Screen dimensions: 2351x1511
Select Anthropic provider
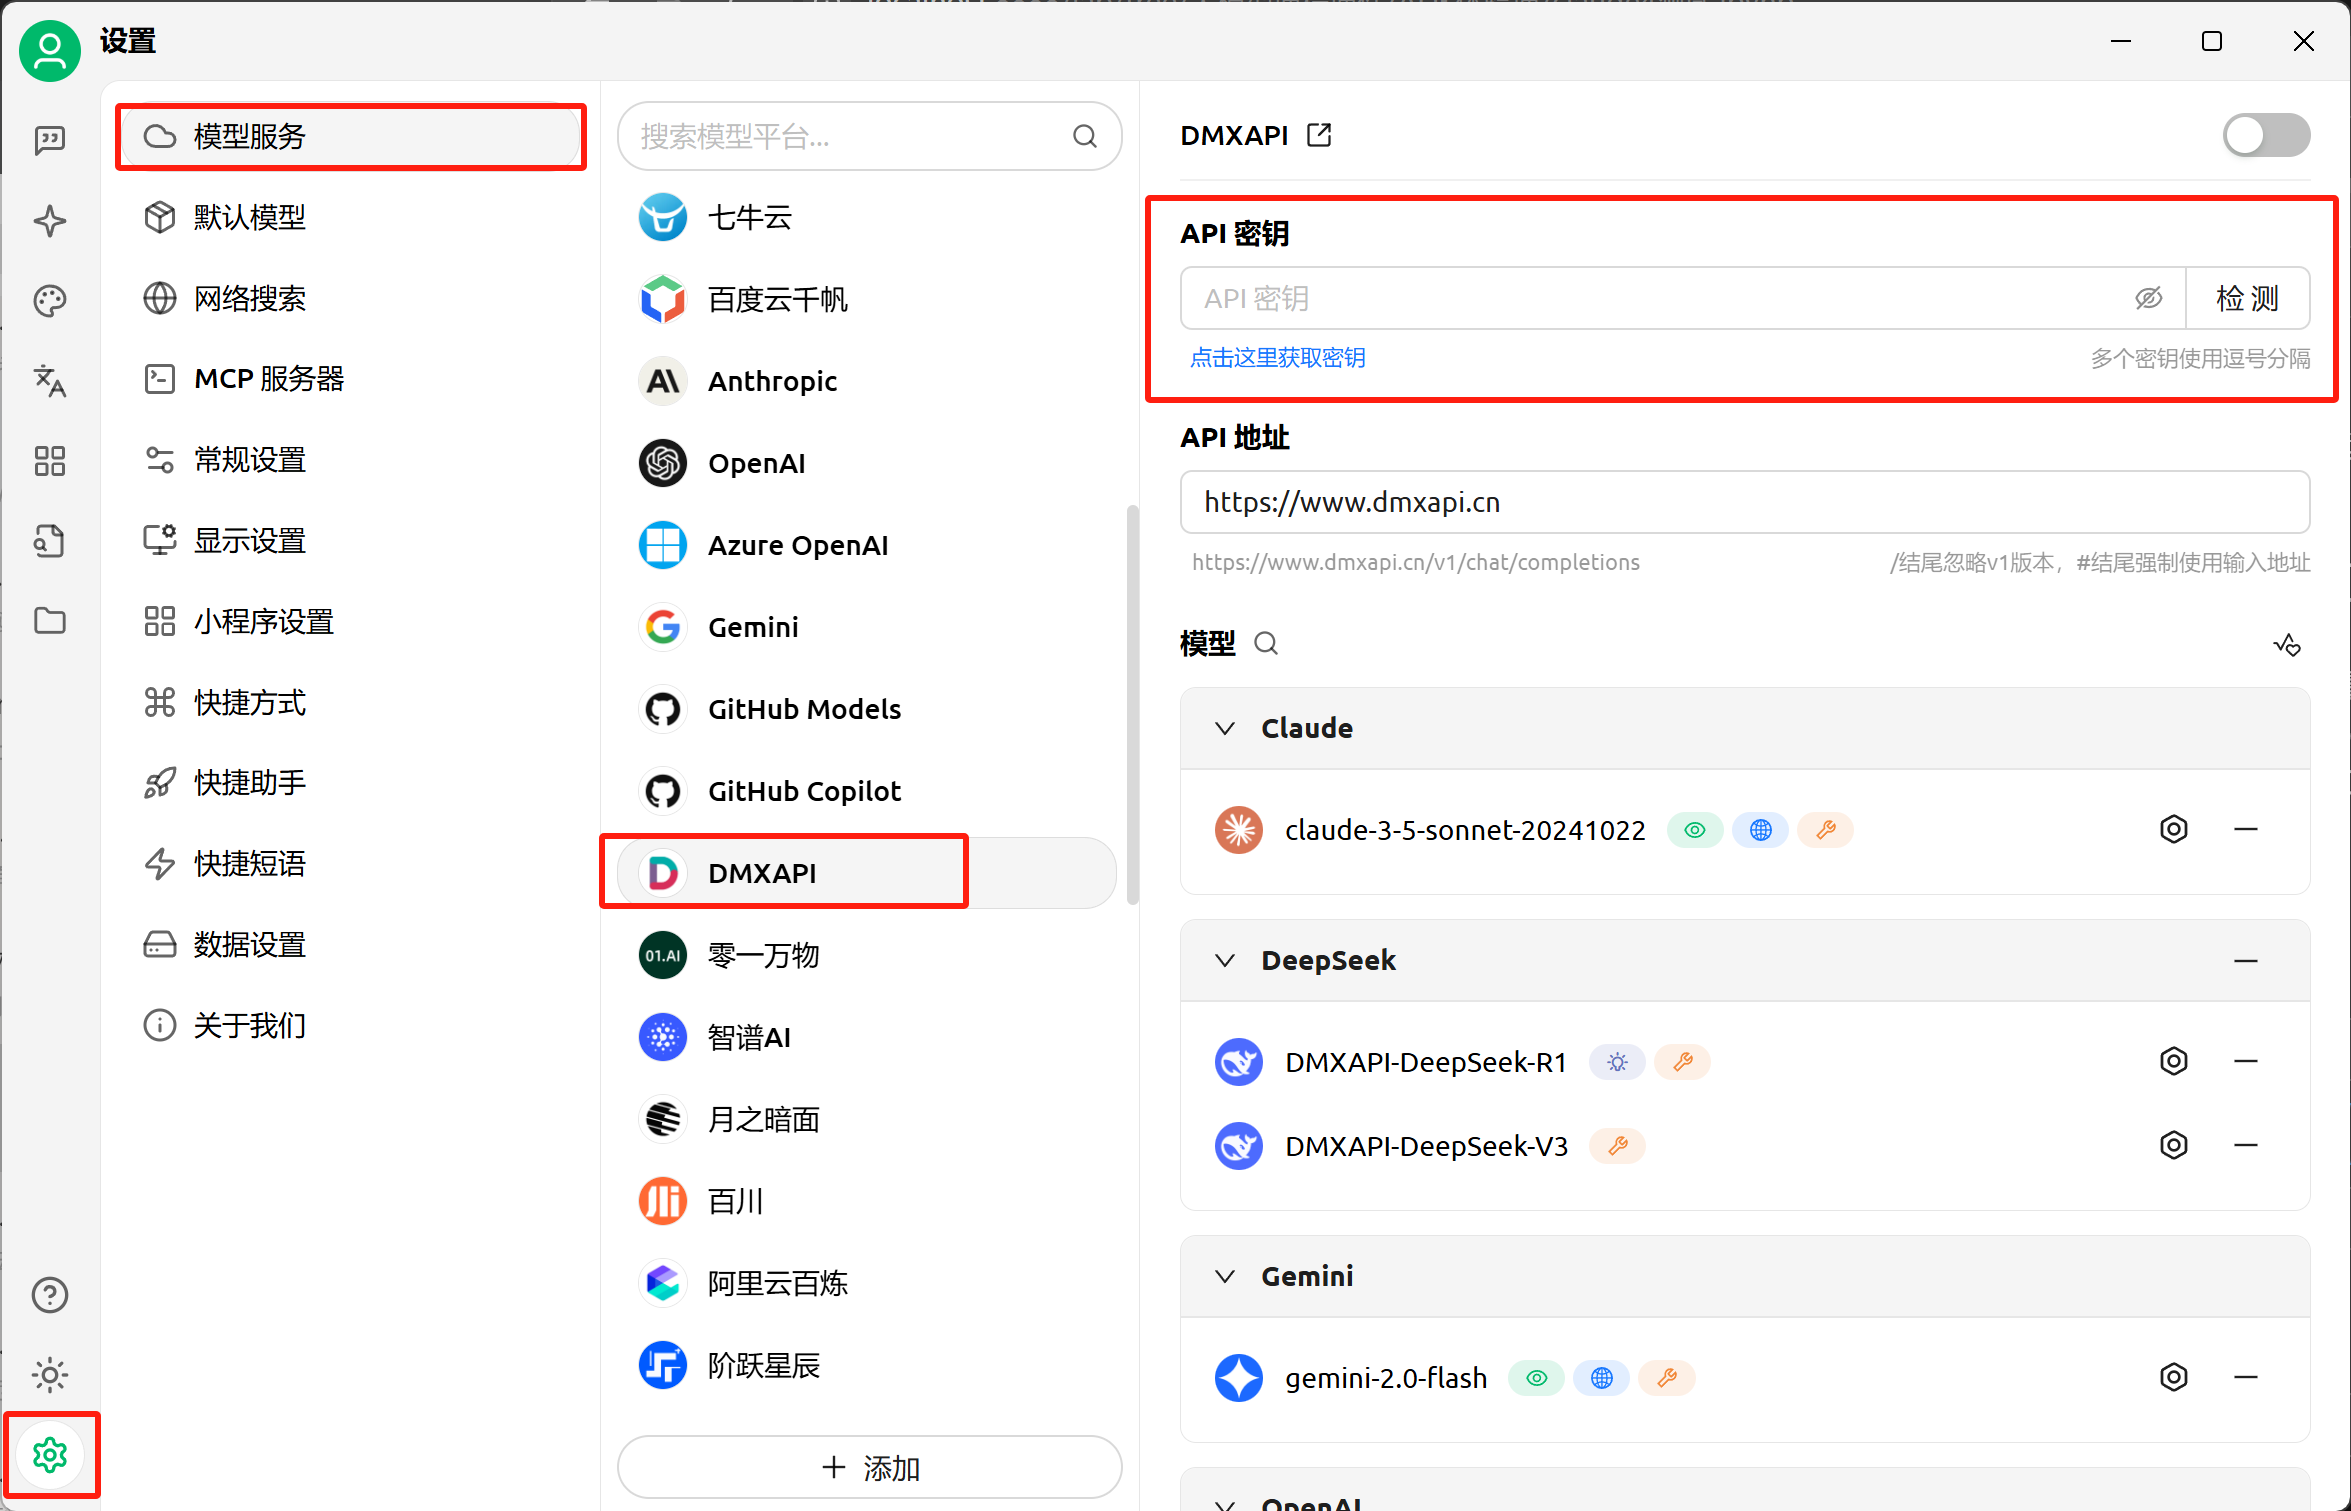867,382
